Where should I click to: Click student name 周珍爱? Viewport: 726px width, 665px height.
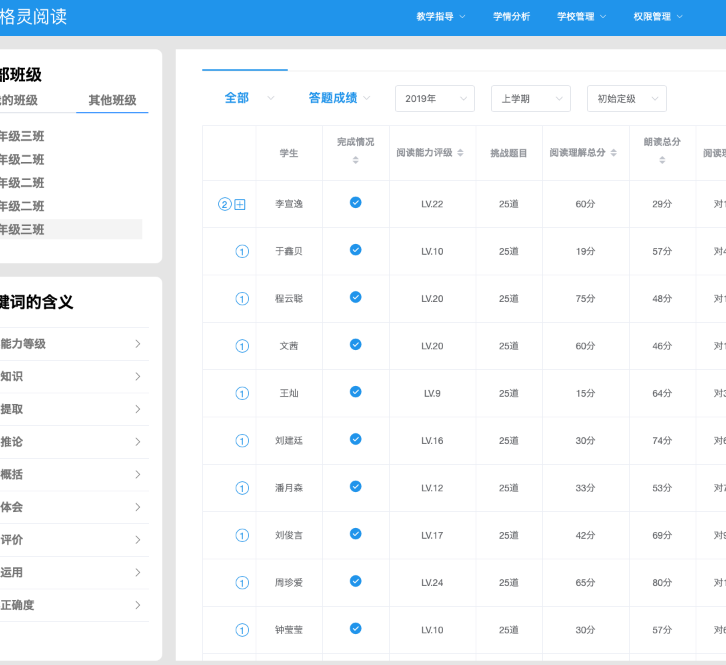289,583
